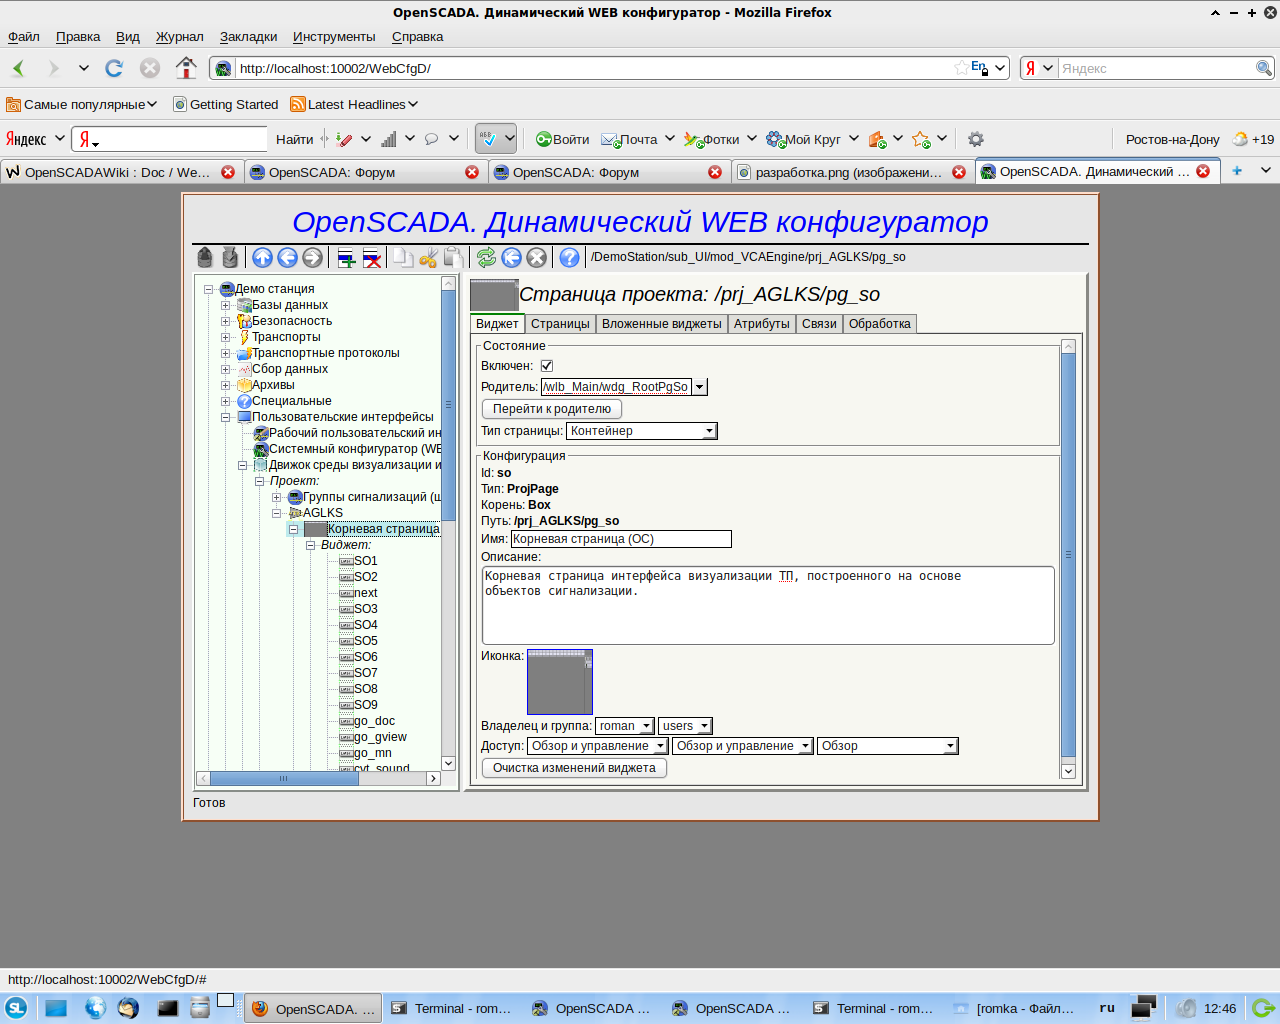Click the Перейти к родителю button

(x=551, y=409)
